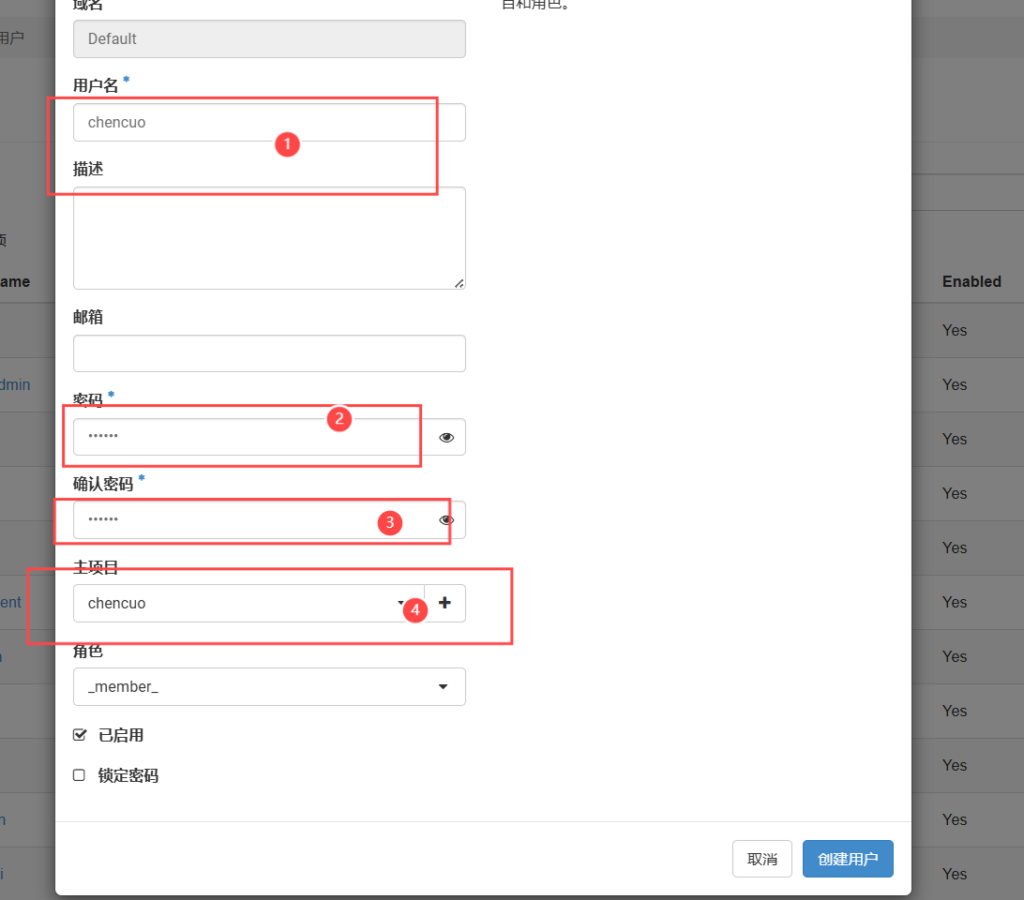Open the partially hidden admin link in the table
1024x900 pixels.
coord(16,384)
